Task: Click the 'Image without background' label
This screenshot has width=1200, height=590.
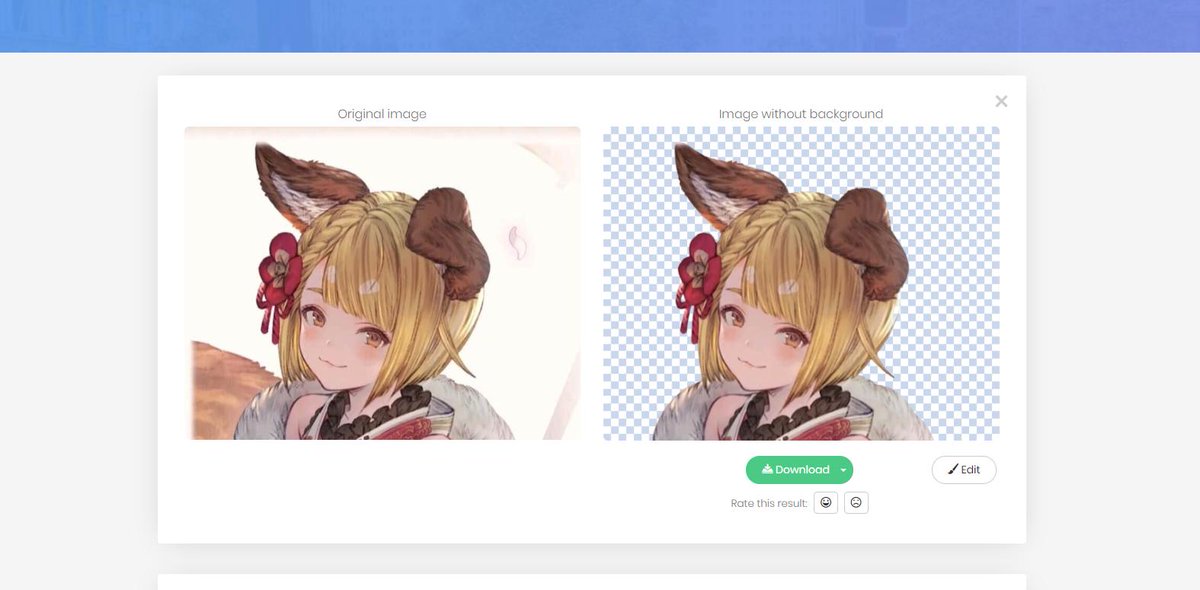Action: pyautogui.click(x=801, y=114)
